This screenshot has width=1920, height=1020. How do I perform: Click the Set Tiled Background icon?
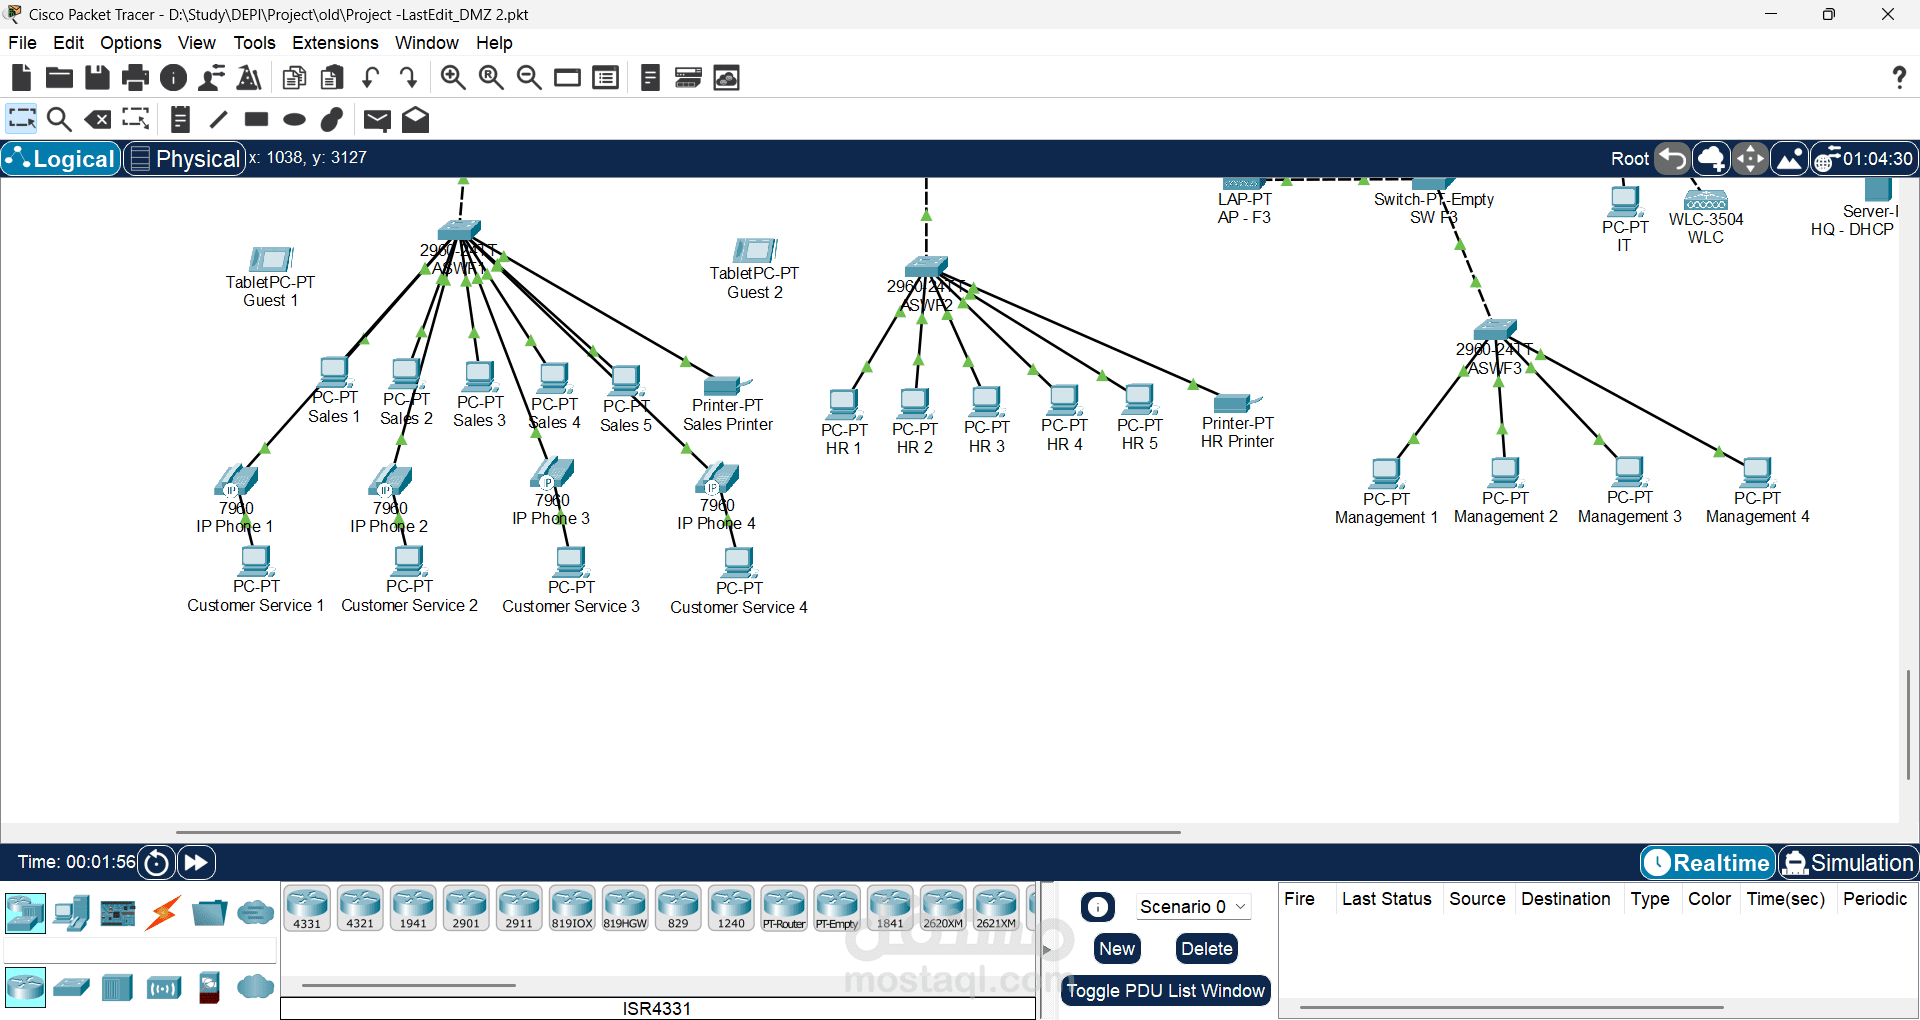tap(1790, 159)
